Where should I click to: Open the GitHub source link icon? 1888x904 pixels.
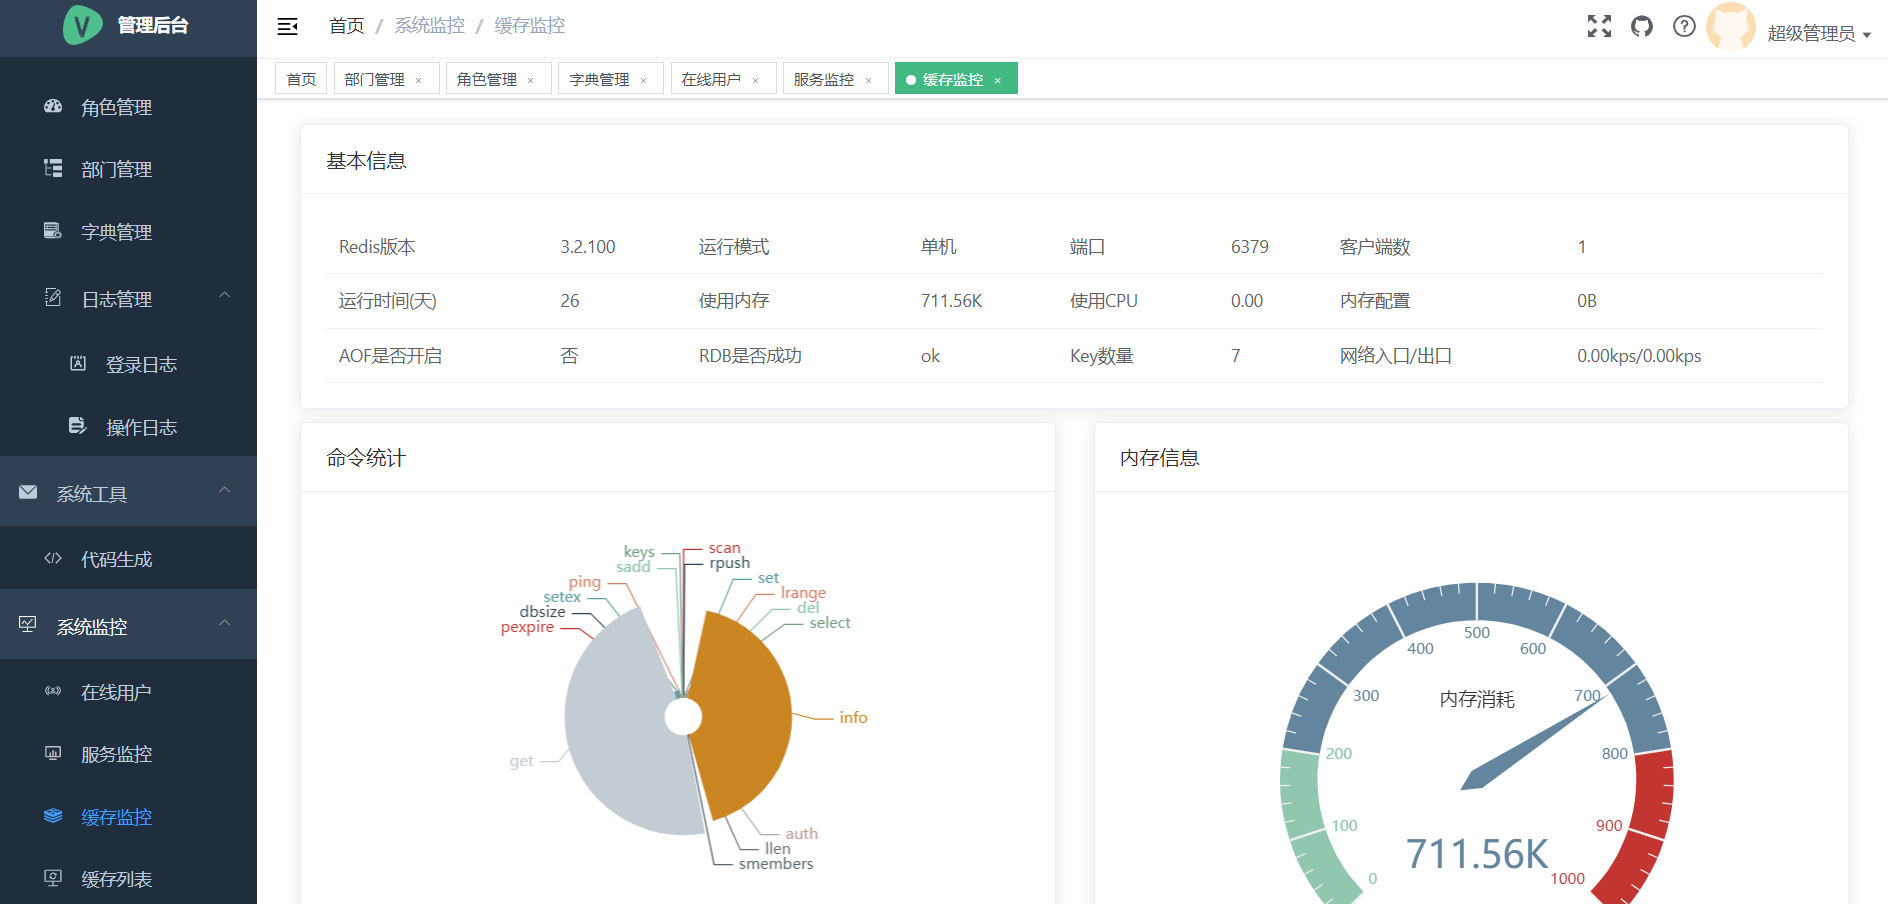point(1642,26)
